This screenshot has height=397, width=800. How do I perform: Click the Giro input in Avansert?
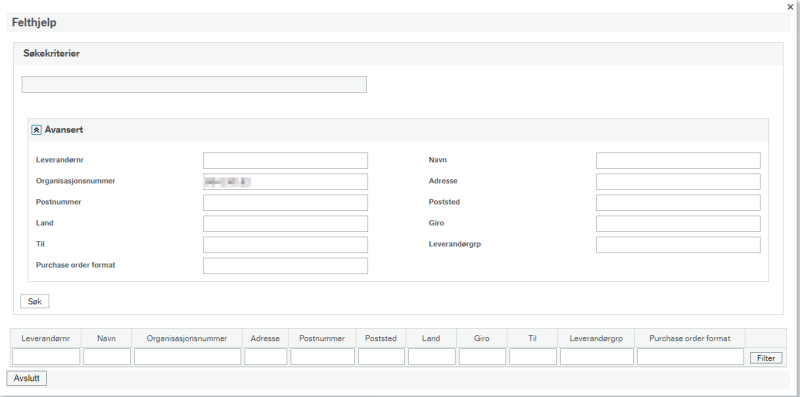coord(678,224)
